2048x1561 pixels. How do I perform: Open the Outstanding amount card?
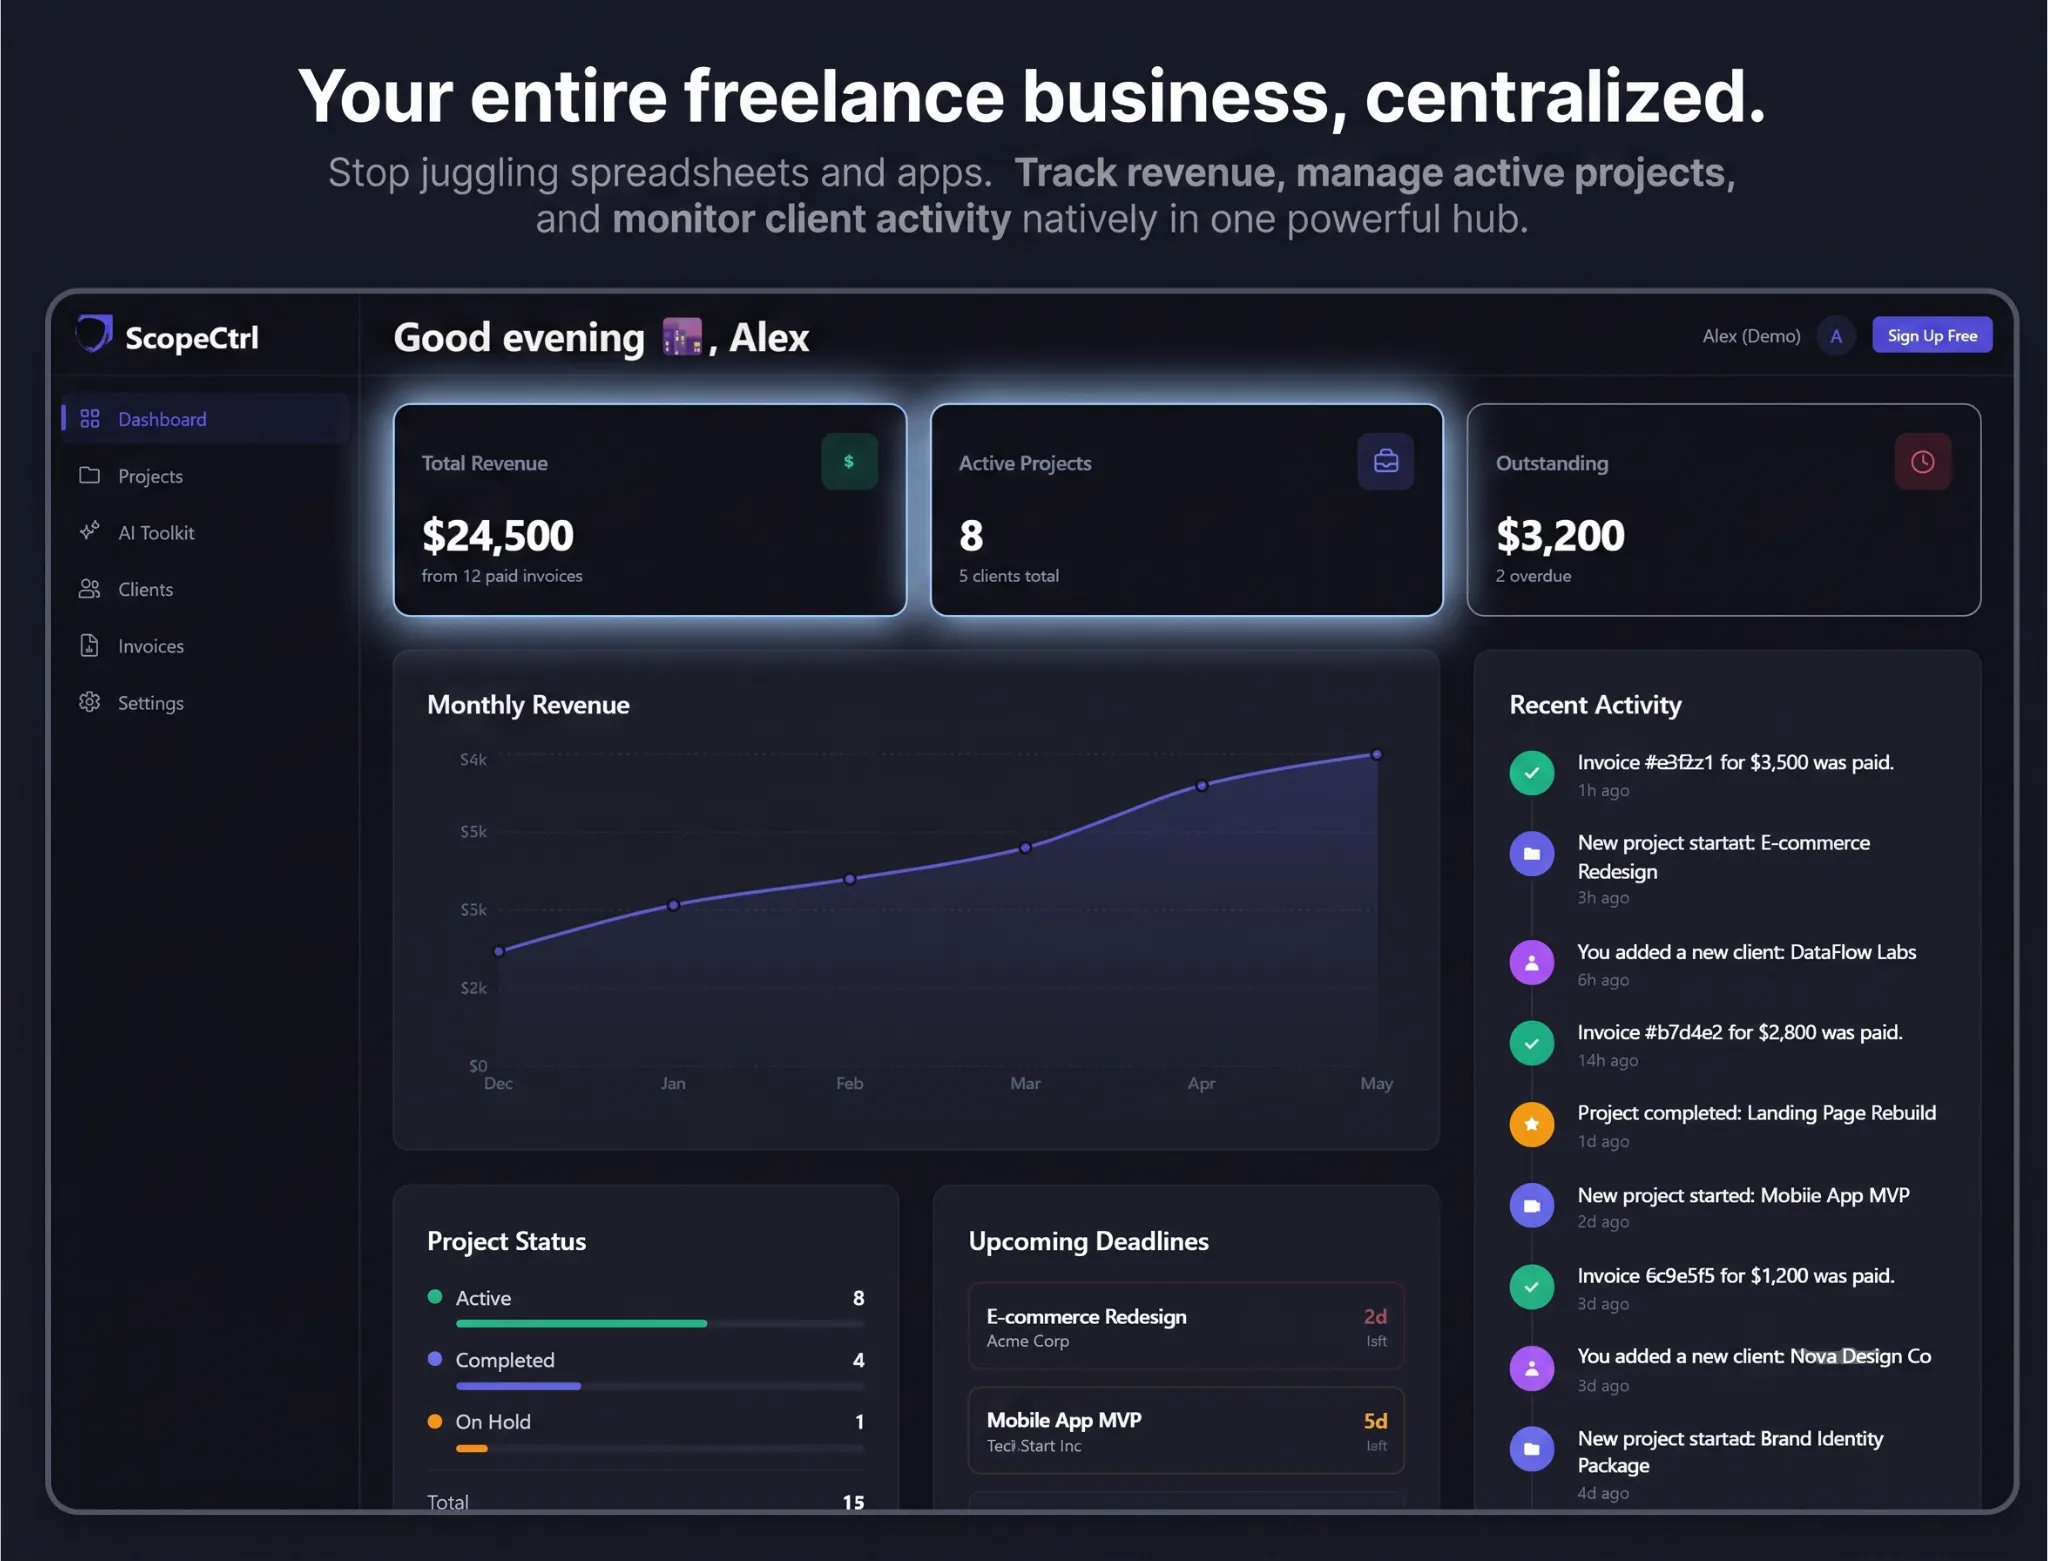pos(1724,510)
